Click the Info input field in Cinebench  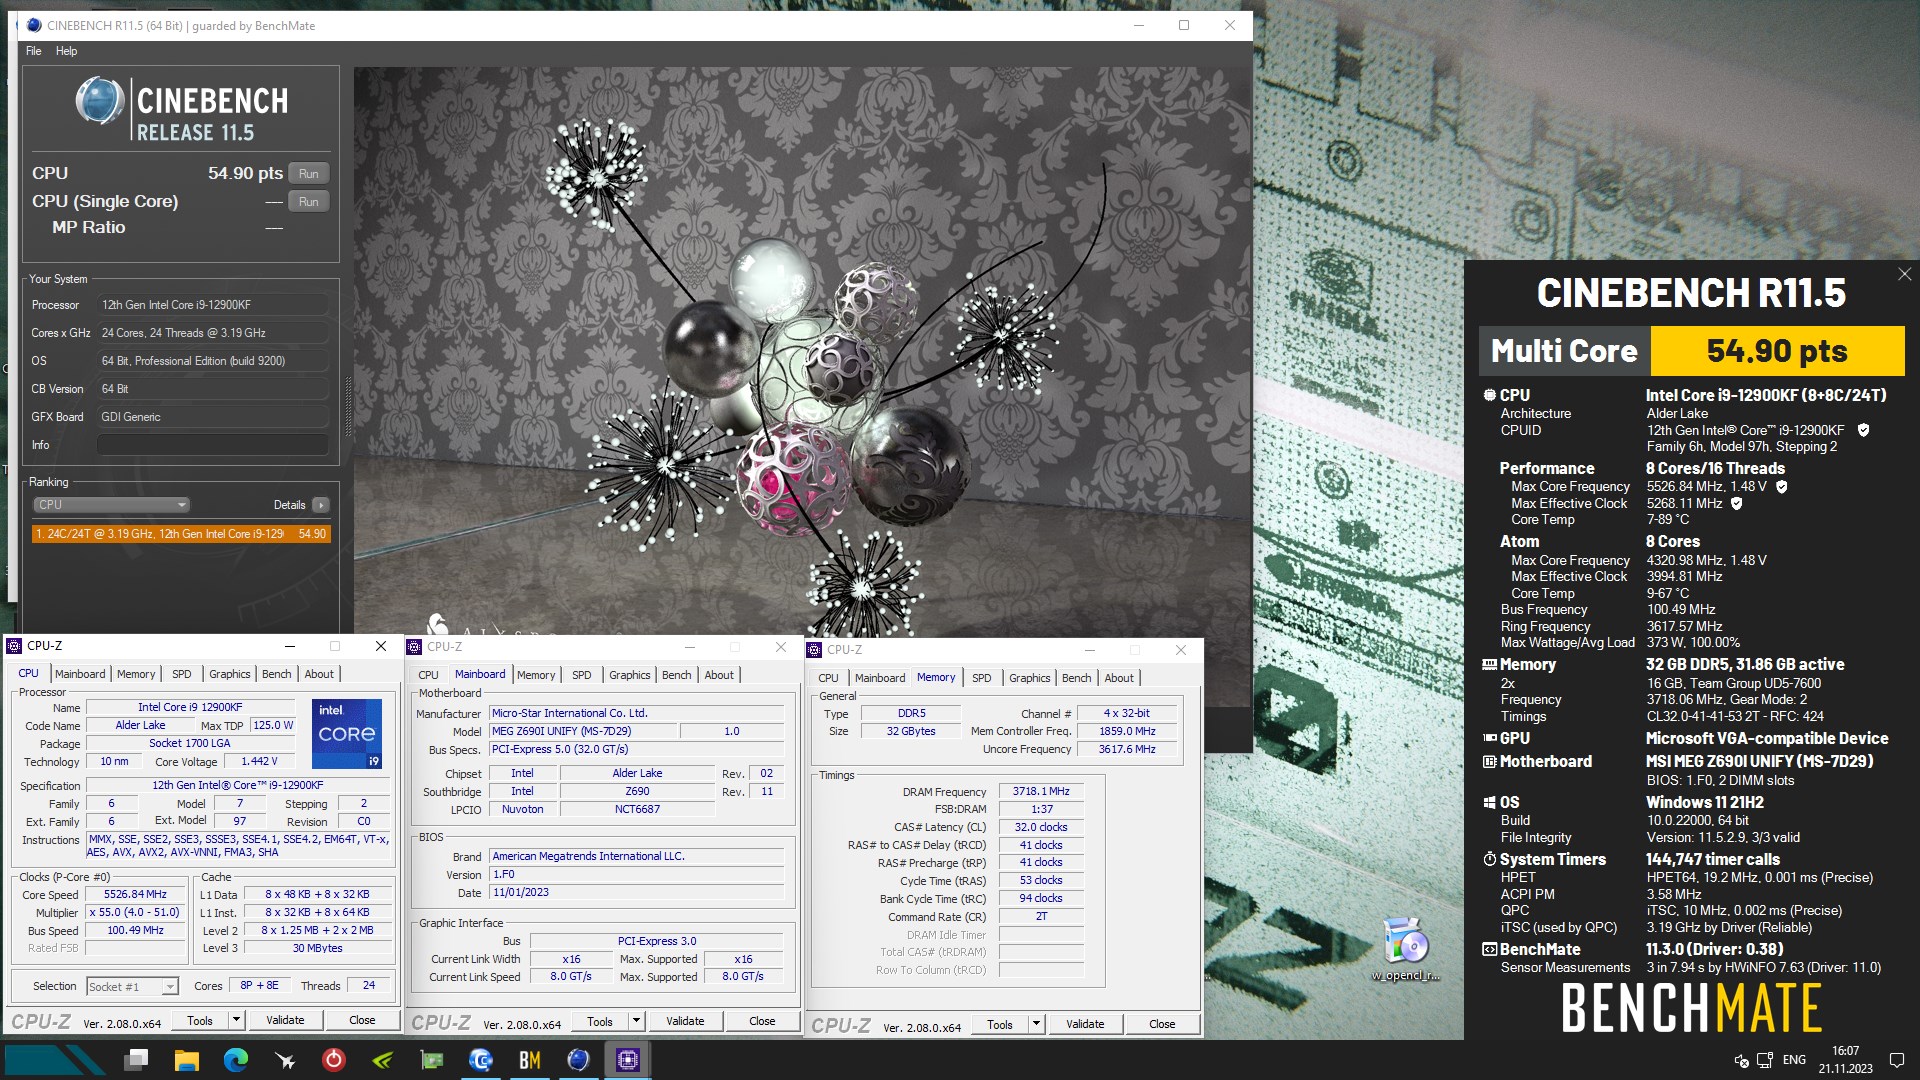213,445
